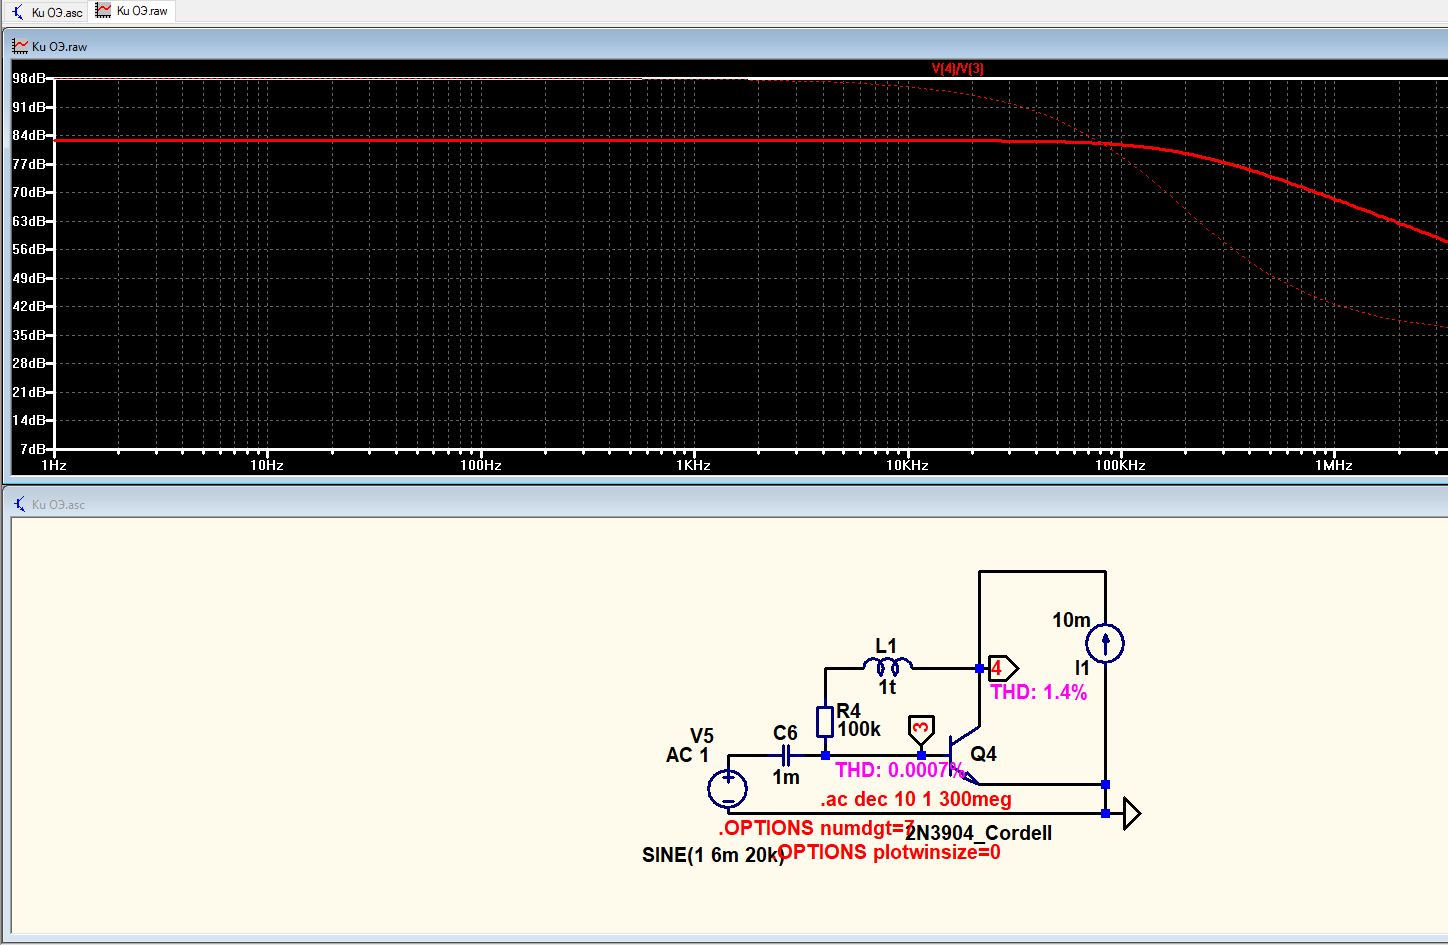Select the inductor L1 symbol

pyautogui.click(x=888, y=665)
